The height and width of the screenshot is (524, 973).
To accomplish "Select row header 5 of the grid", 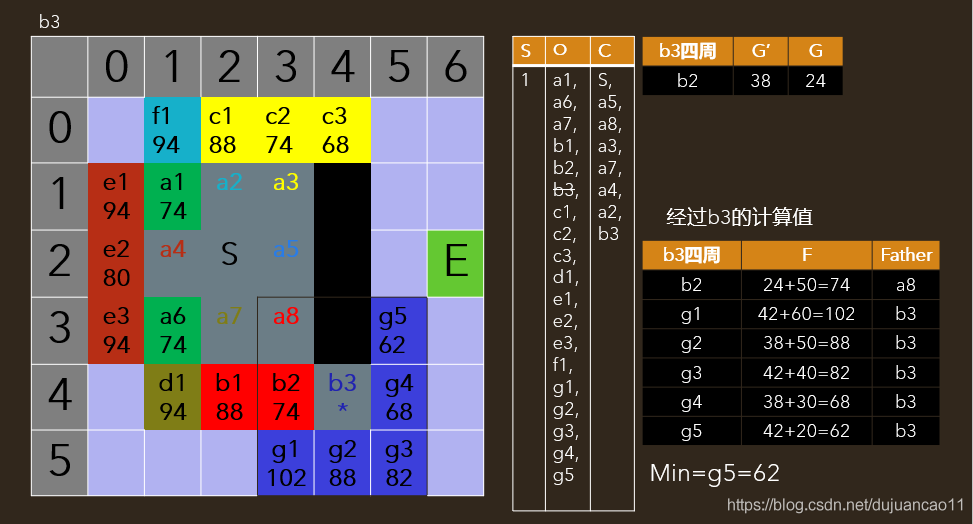I will tap(60, 463).
